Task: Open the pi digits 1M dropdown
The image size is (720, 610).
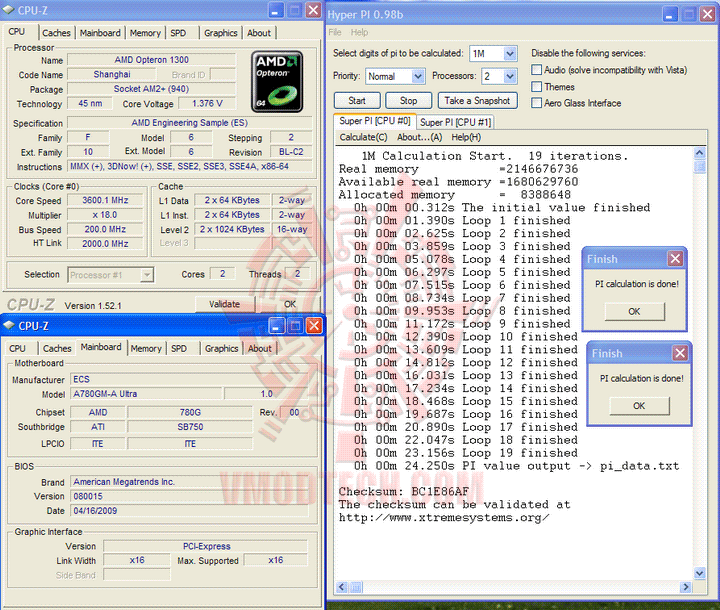Action: (x=510, y=54)
